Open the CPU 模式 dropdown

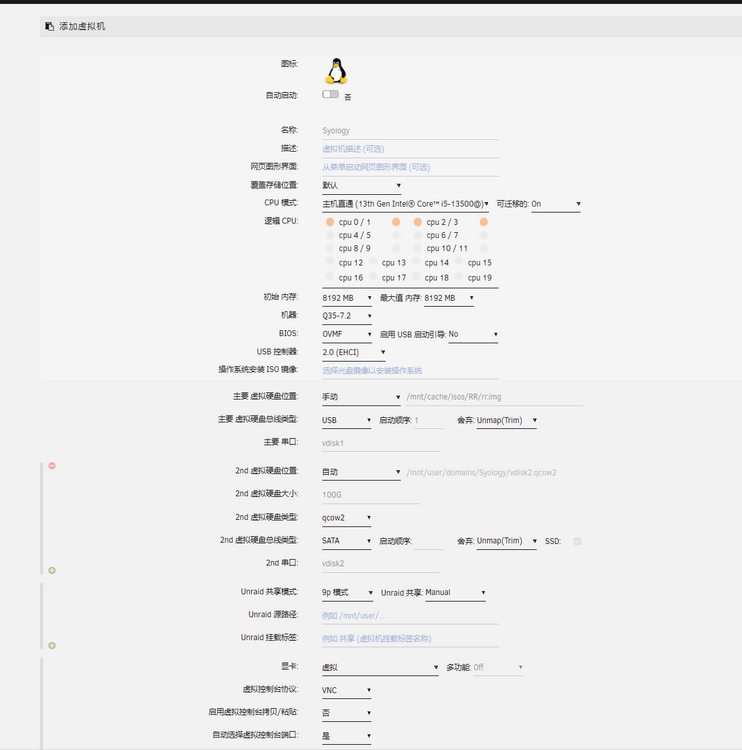coord(405,204)
